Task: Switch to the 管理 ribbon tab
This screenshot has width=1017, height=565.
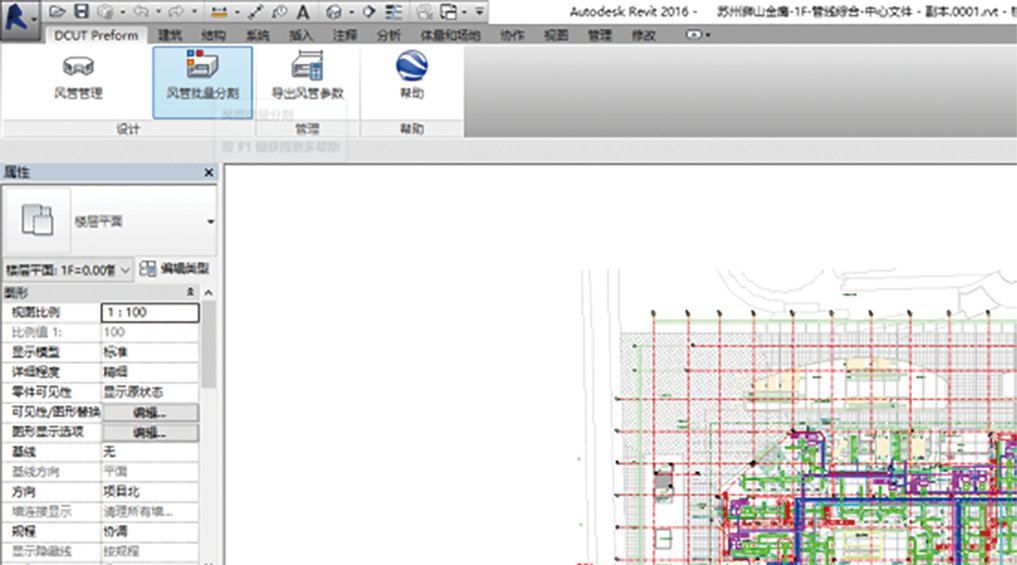Action: tap(599, 35)
